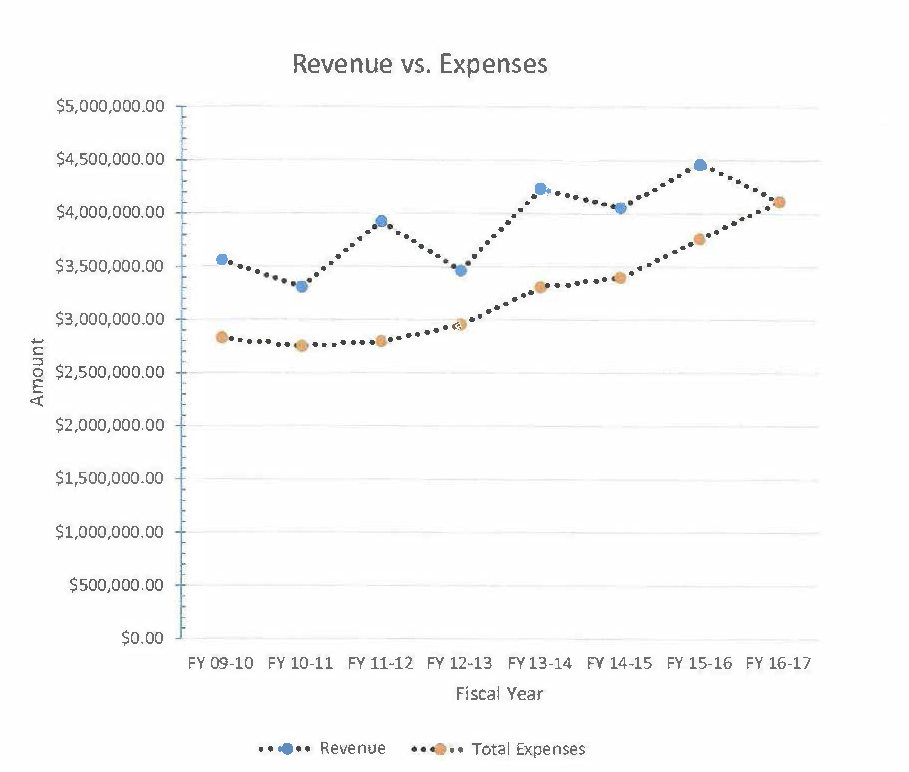Click the chart title Revenue vs. Expenses
This screenshot has width=909, height=772.
(419, 64)
